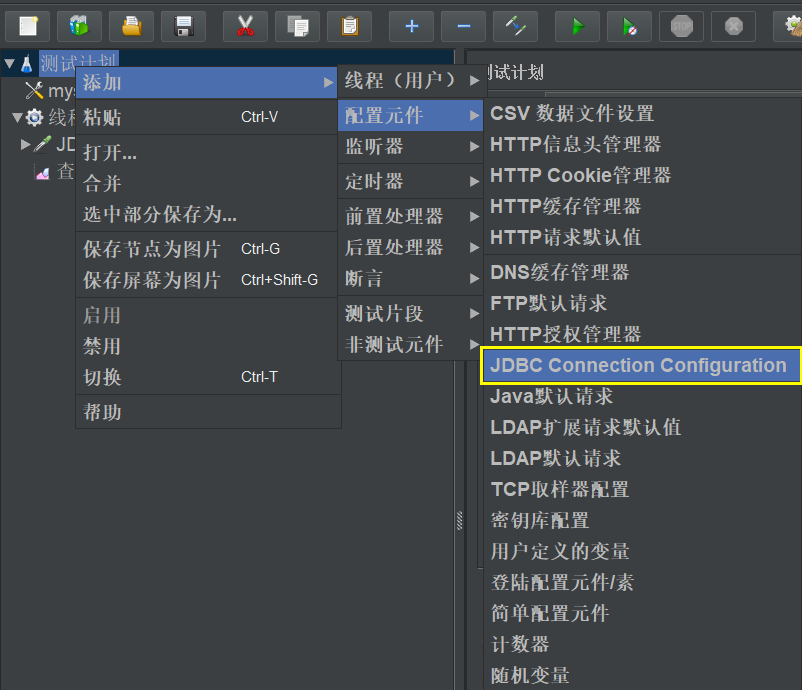This screenshot has width=802, height=690.
Task: Open the 测试片段 submenu
Action: [410, 314]
